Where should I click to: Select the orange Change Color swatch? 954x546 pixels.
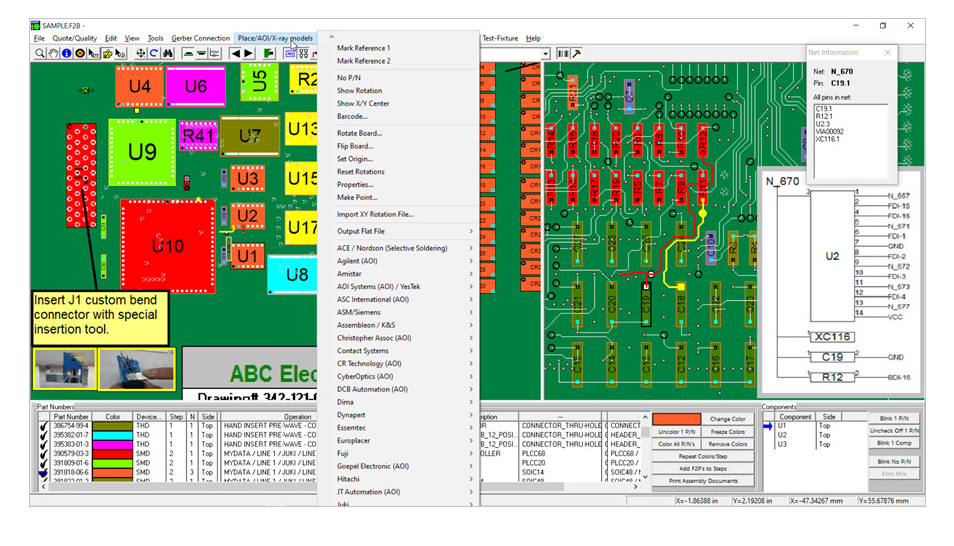[676, 420]
